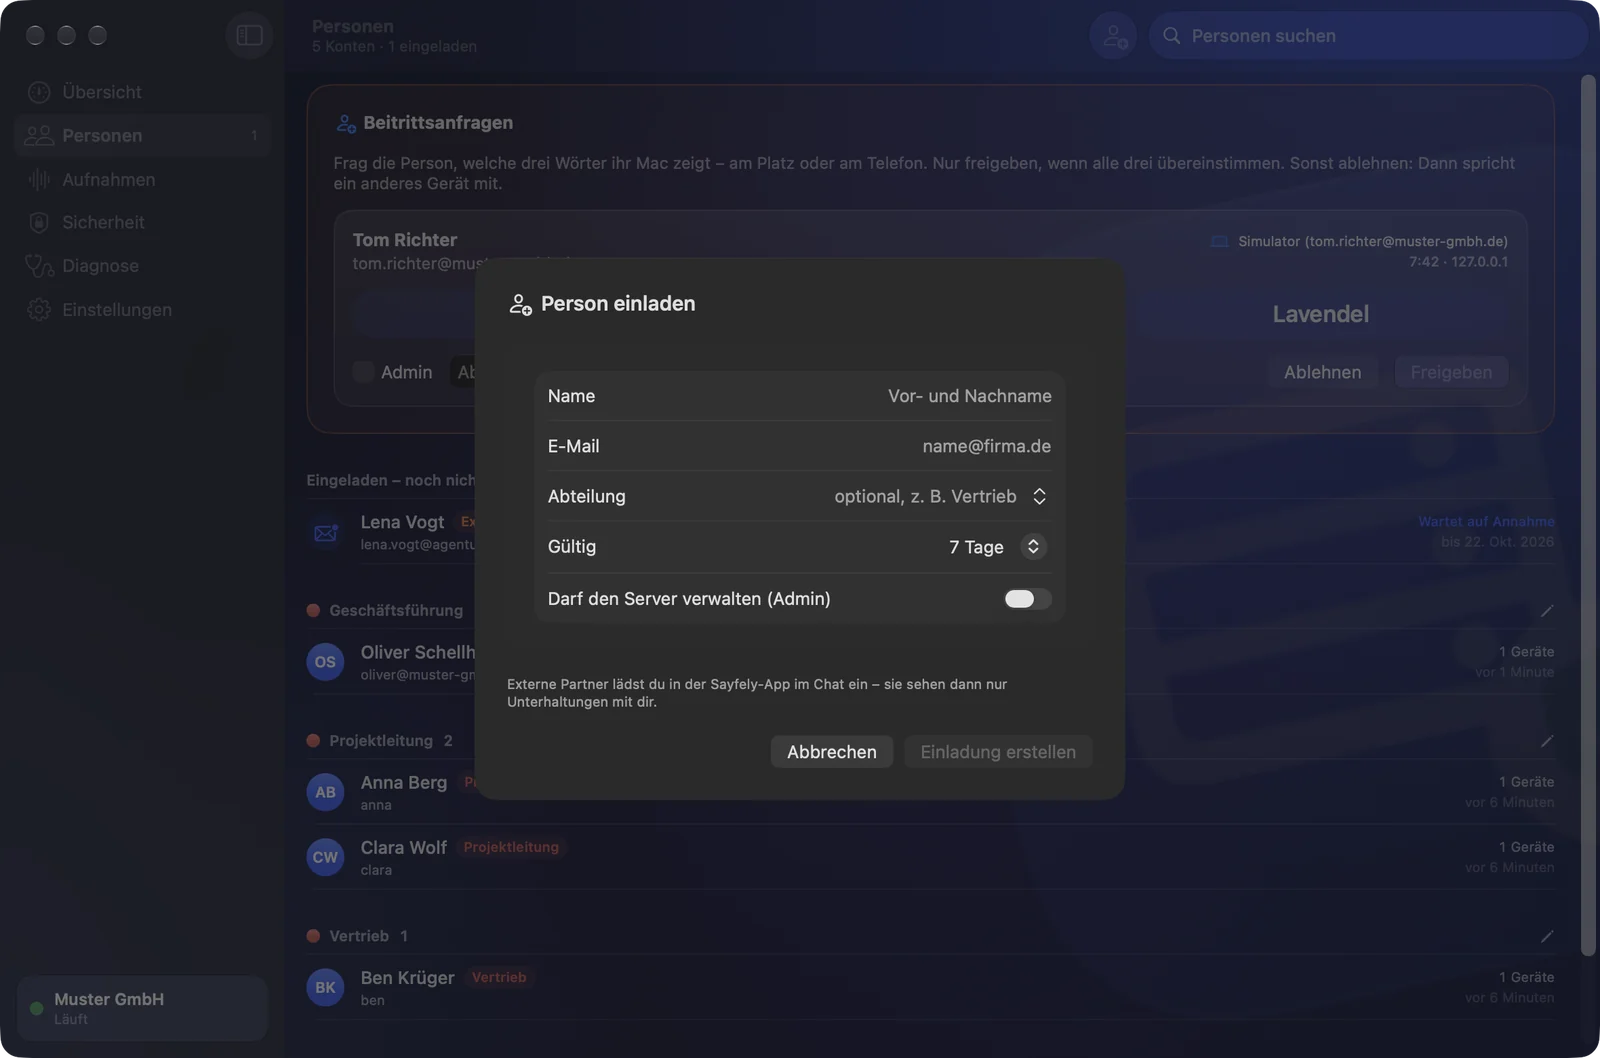Click the BK avatar for Ben Krüger
The image size is (1600, 1058).
point(326,987)
